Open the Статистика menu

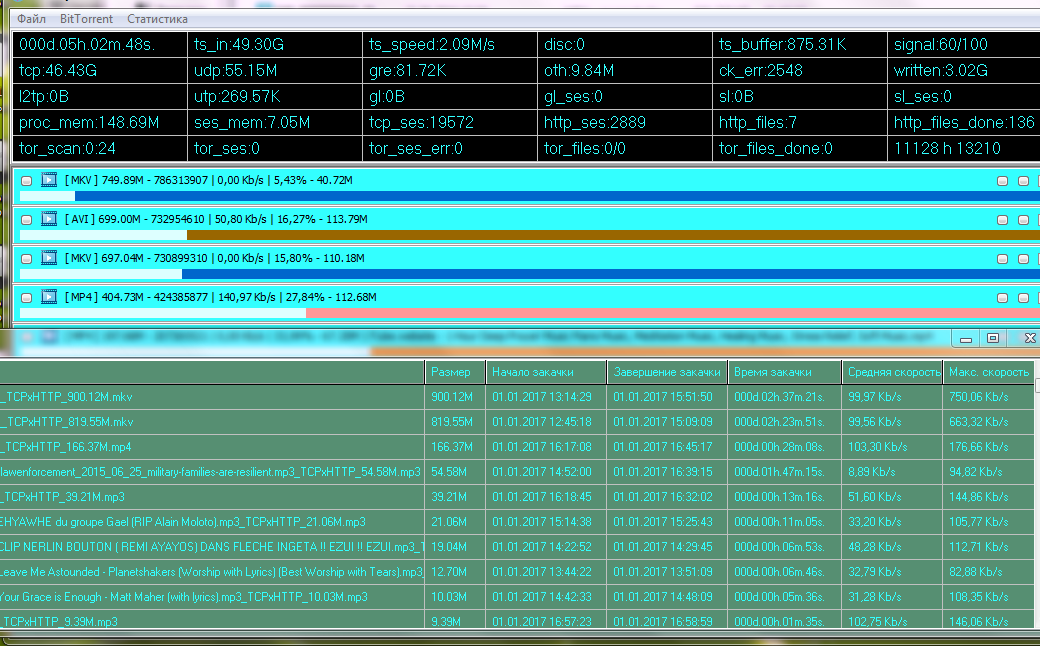click(x=157, y=19)
